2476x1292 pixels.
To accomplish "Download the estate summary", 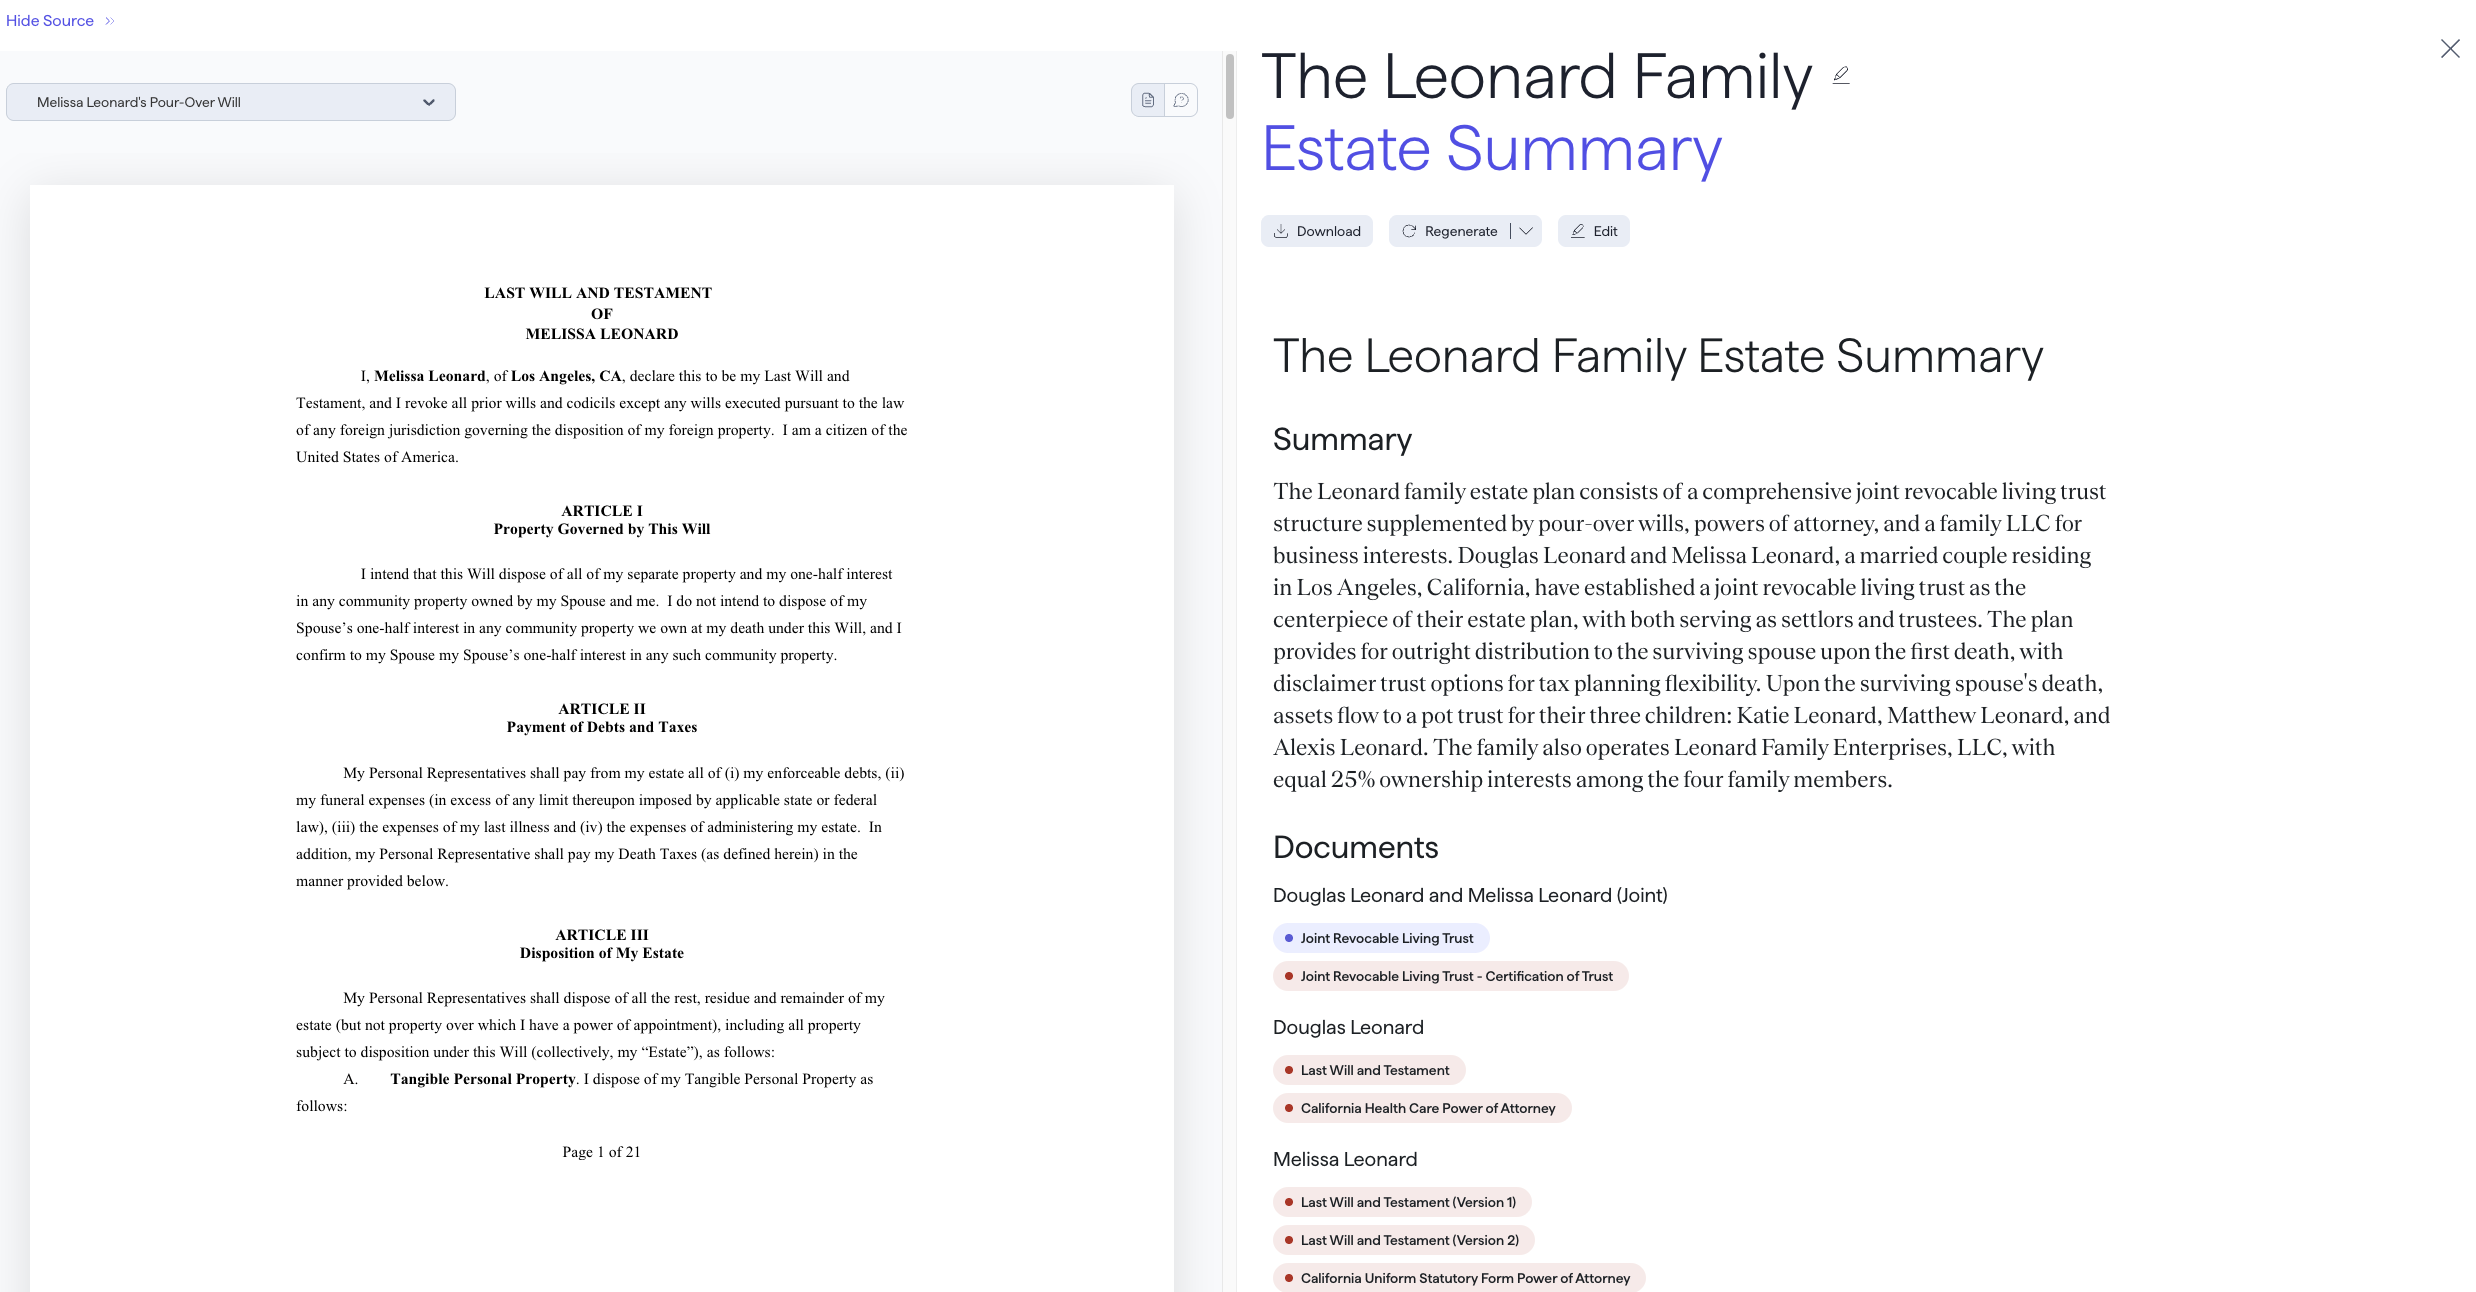I will [1316, 231].
